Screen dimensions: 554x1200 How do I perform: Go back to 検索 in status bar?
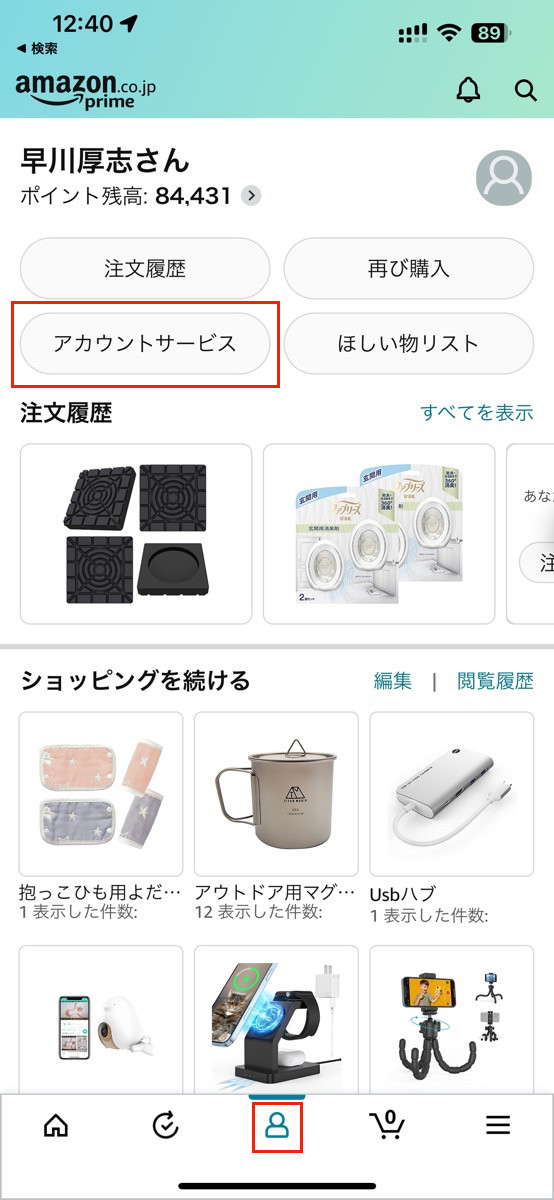[x=37, y=48]
